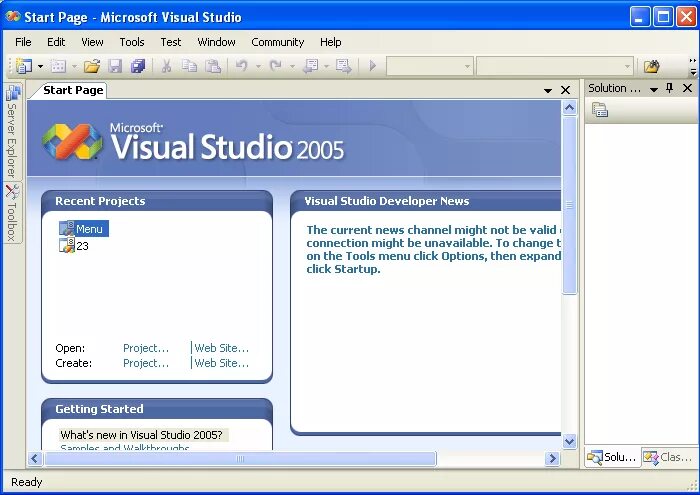Screen dimensions: 700x495
Task: Open the recent project named 23
Action: [74, 245]
